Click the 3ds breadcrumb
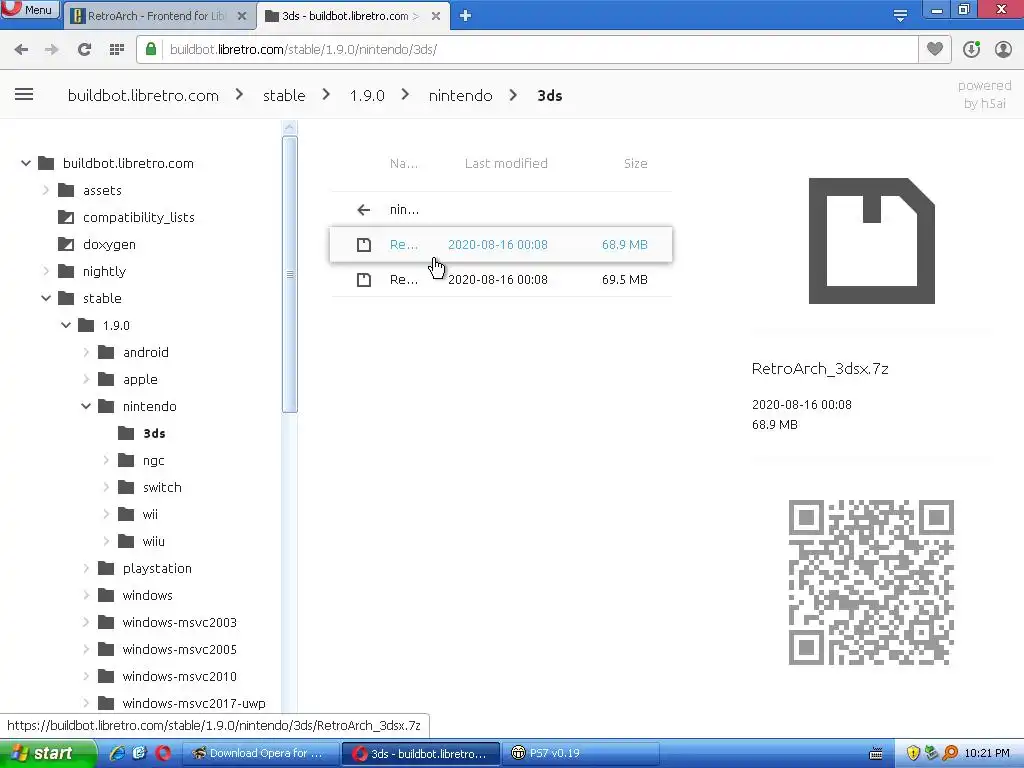The height and width of the screenshot is (768, 1024). [x=549, y=95]
